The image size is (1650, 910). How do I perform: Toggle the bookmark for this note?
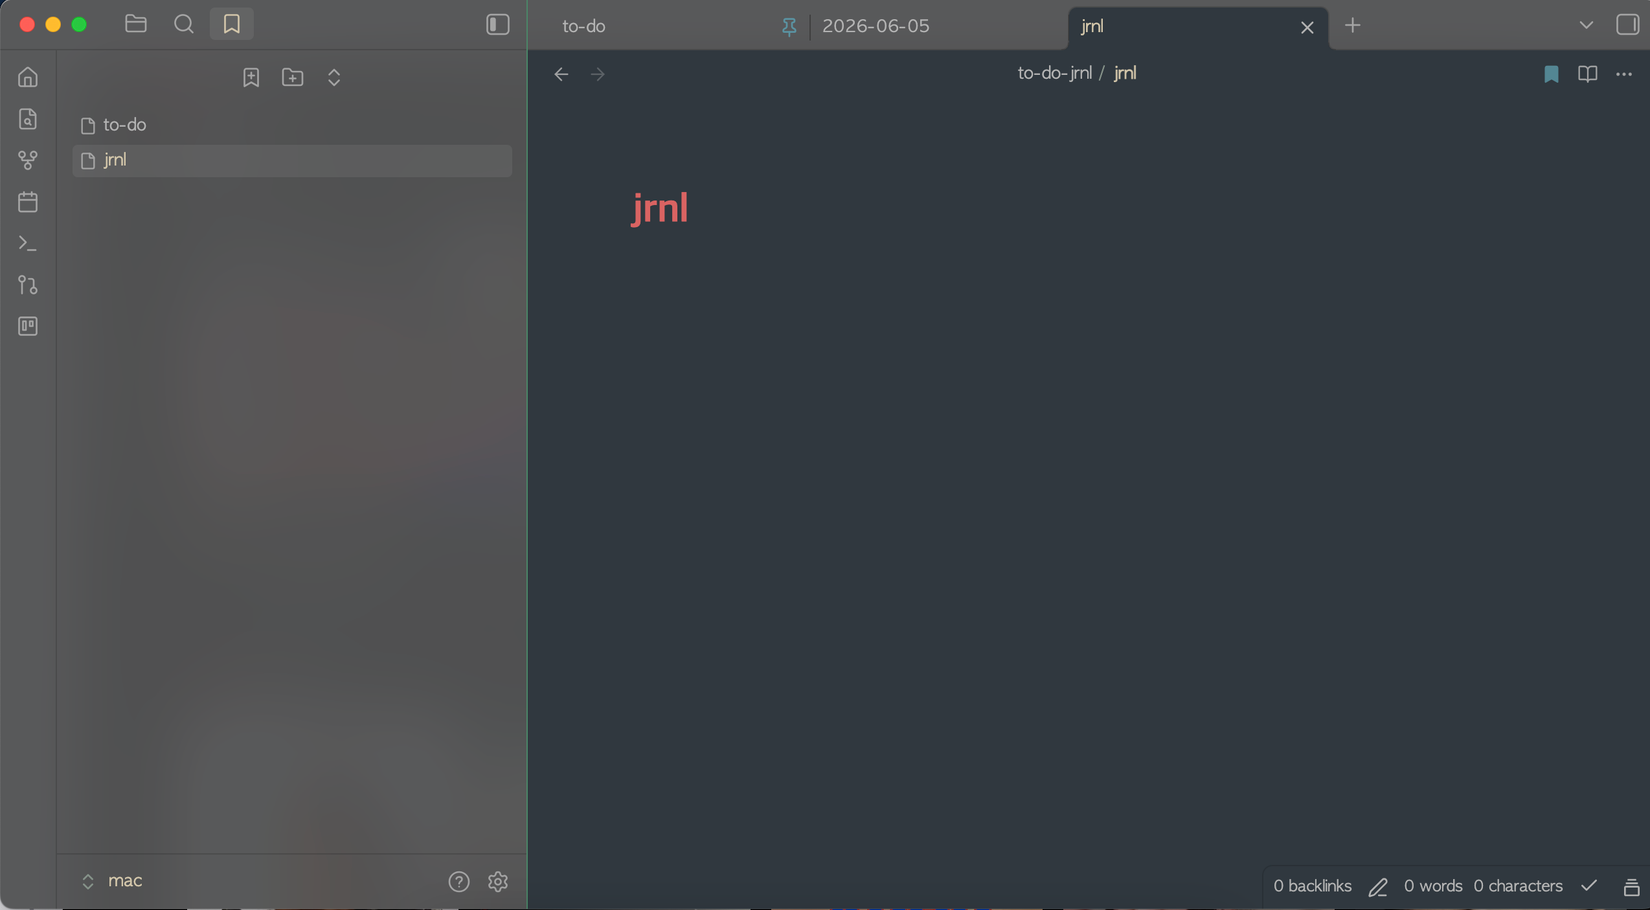1551,74
